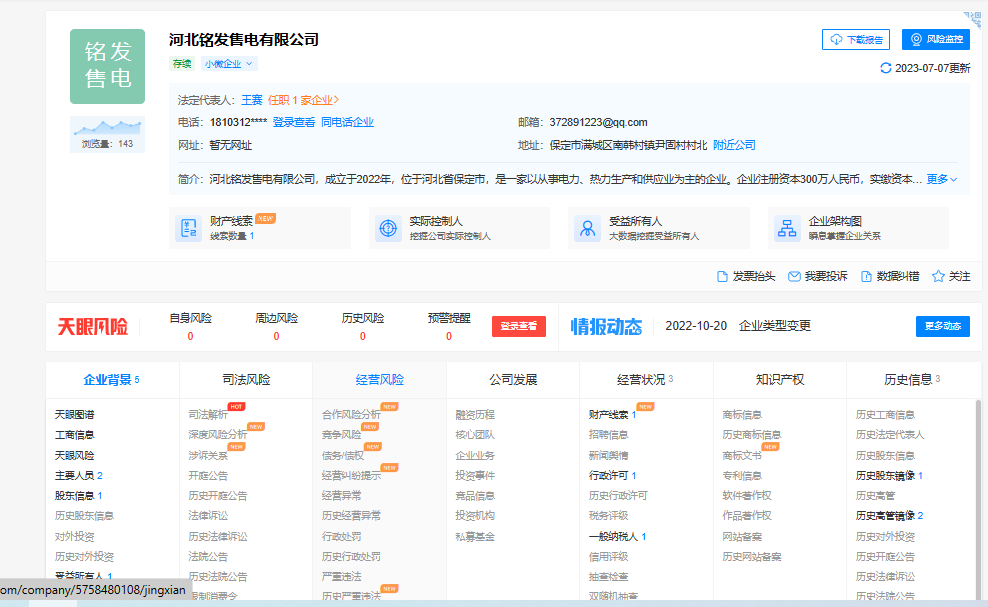The image size is (988, 607).
Task: Open 财产线索 item under 经营状况
Action: click(x=612, y=415)
